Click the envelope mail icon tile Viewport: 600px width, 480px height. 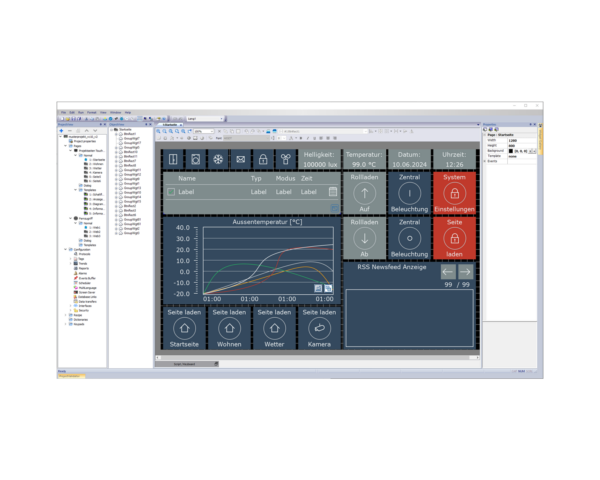tap(241, 159)
